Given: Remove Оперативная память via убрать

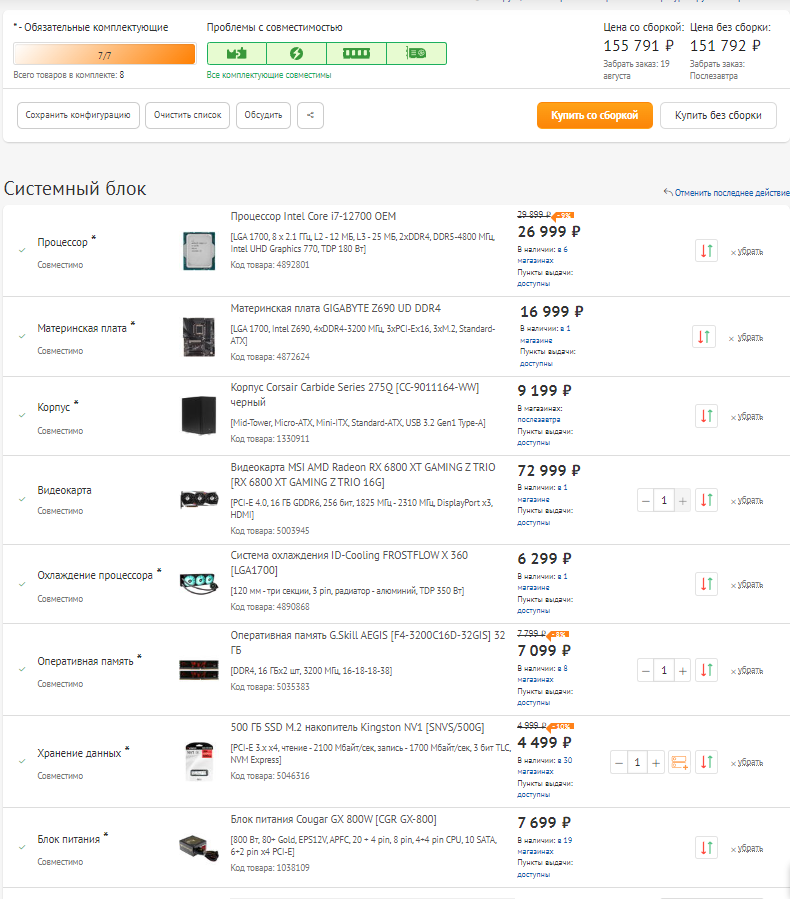Looking at the screenshot, I should tap(747, 670).
